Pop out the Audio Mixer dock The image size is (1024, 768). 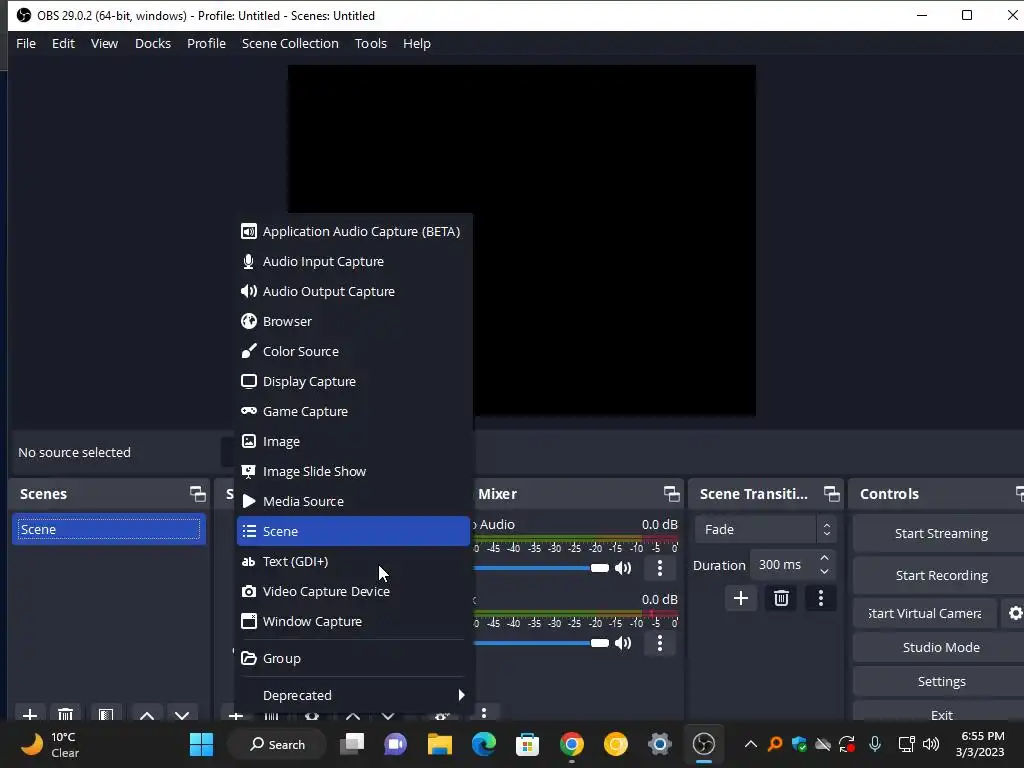tap(671, 494)
